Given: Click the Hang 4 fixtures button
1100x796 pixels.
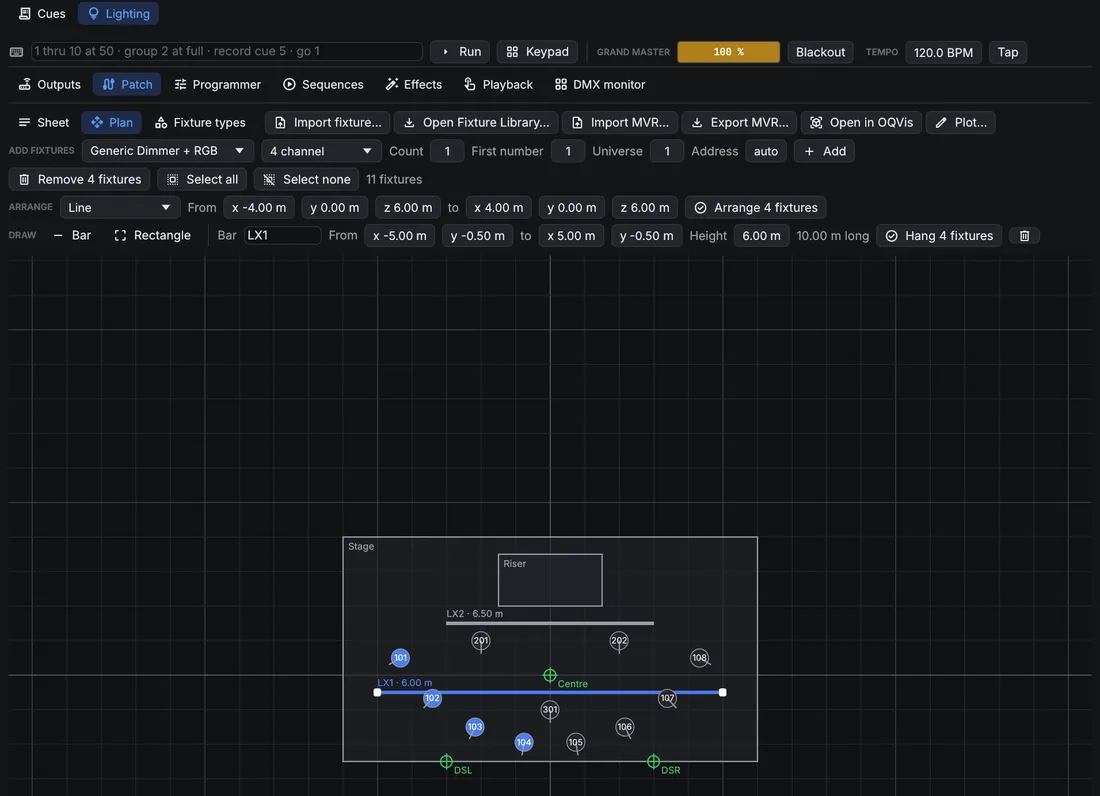Looking at the screenshot, I should point(939,236).
